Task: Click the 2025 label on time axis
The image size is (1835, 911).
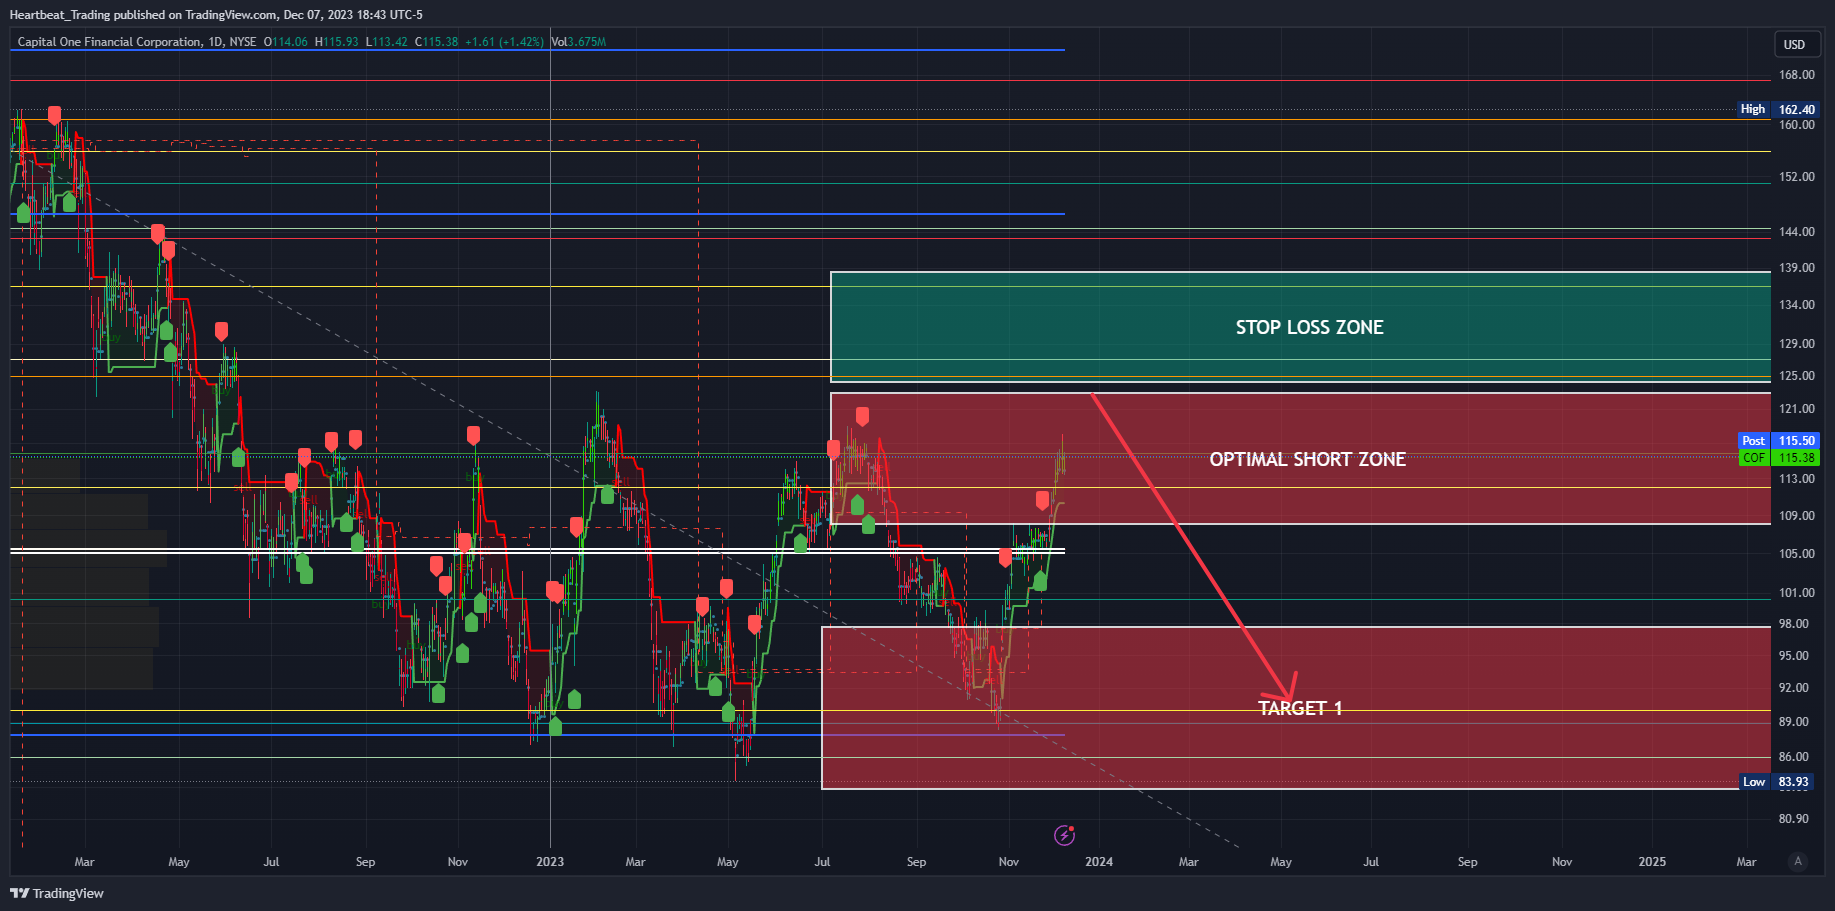Action: point(1652,862)
